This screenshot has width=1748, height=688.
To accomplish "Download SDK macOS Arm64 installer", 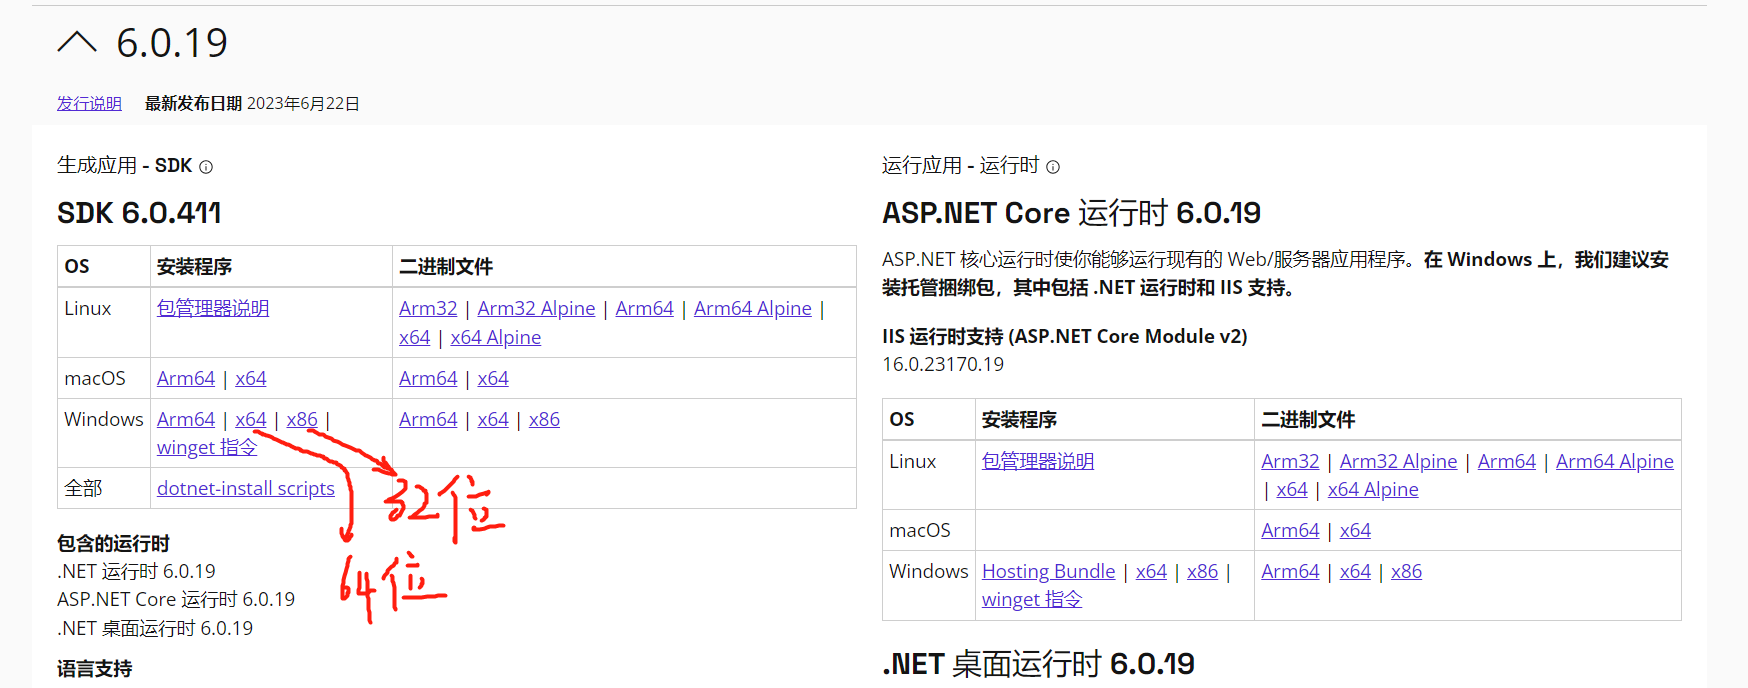I will (x=186, y=378).
